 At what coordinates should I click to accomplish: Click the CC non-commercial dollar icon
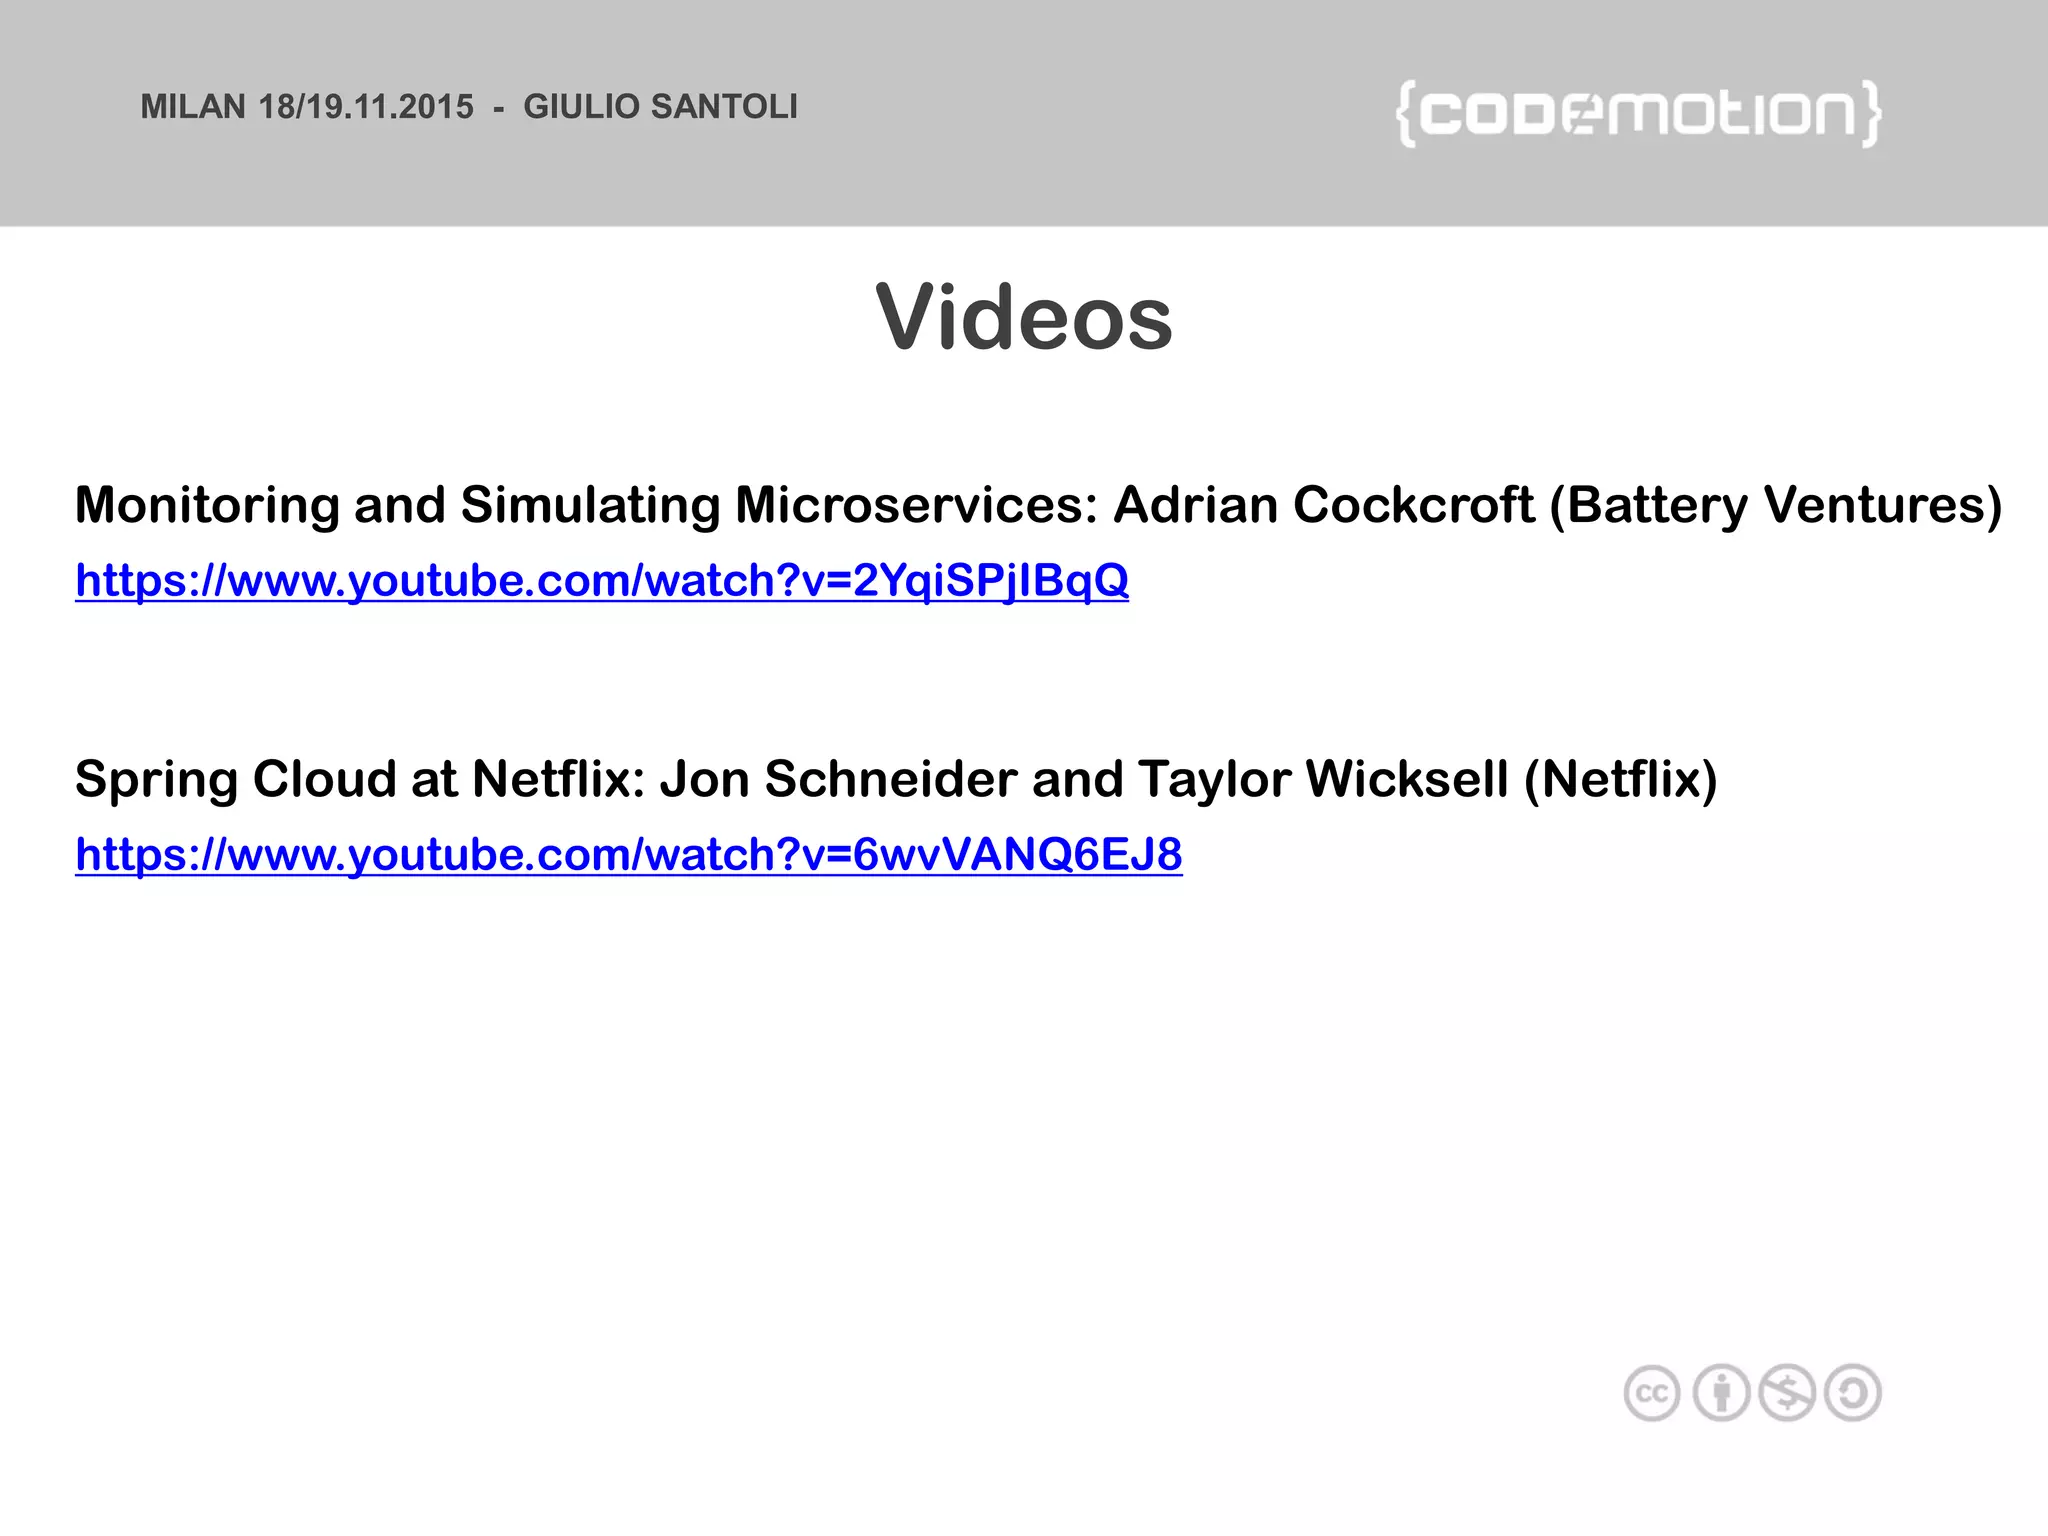(1787, 1393)
